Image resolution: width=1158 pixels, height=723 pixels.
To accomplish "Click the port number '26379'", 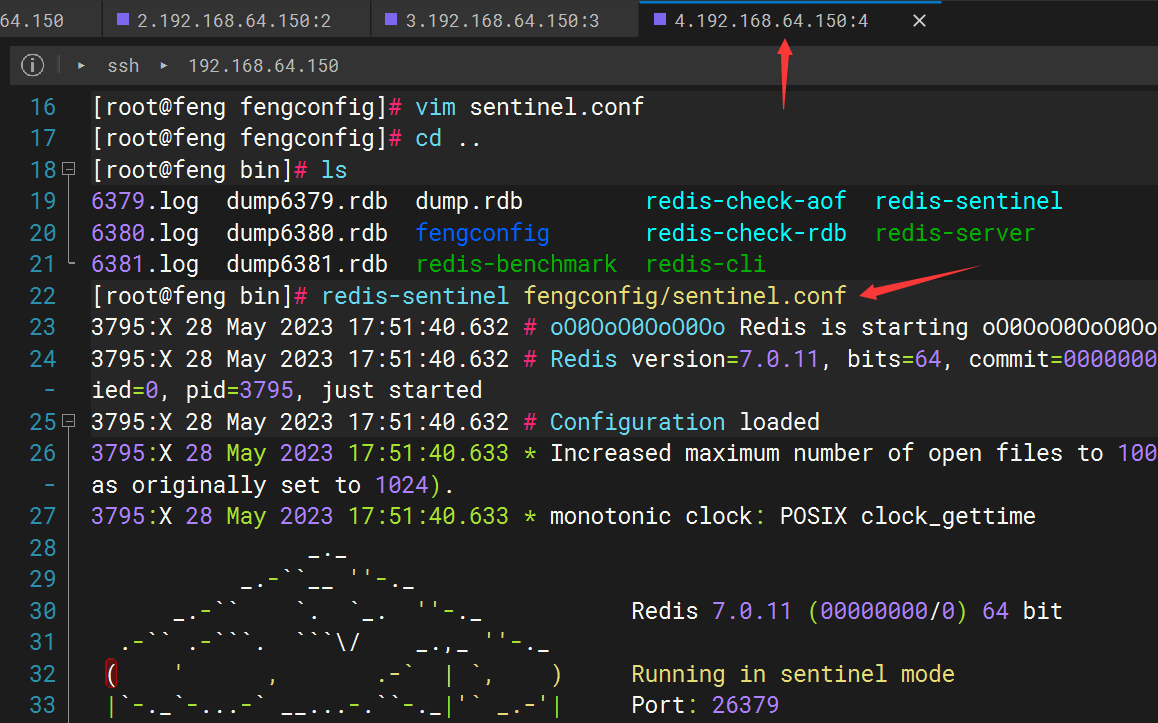I will 746,705.
